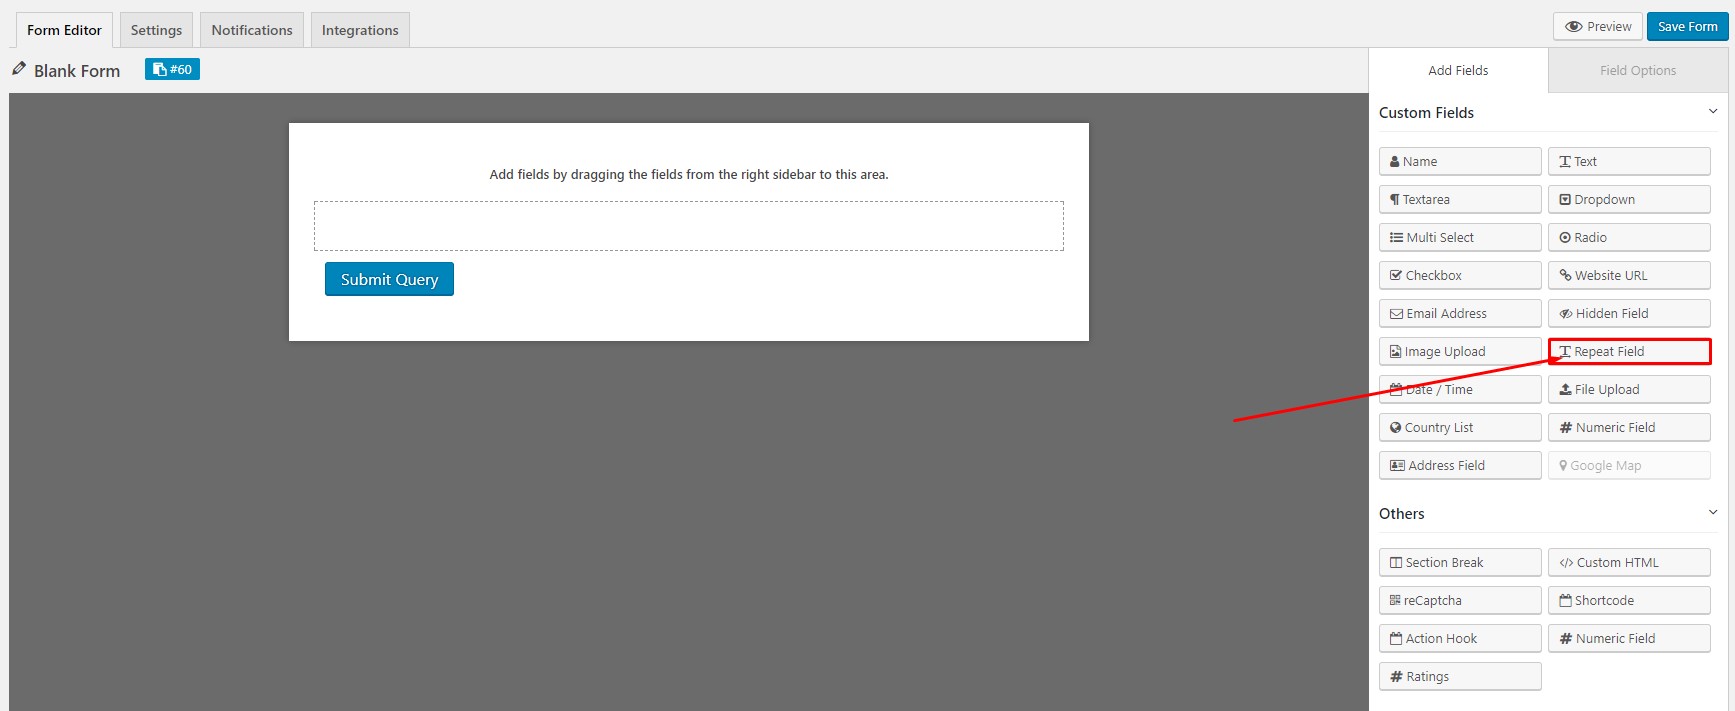Add Numeric Field under Others
Viewport: 1735px width, 711px height.
(1629, 638)
